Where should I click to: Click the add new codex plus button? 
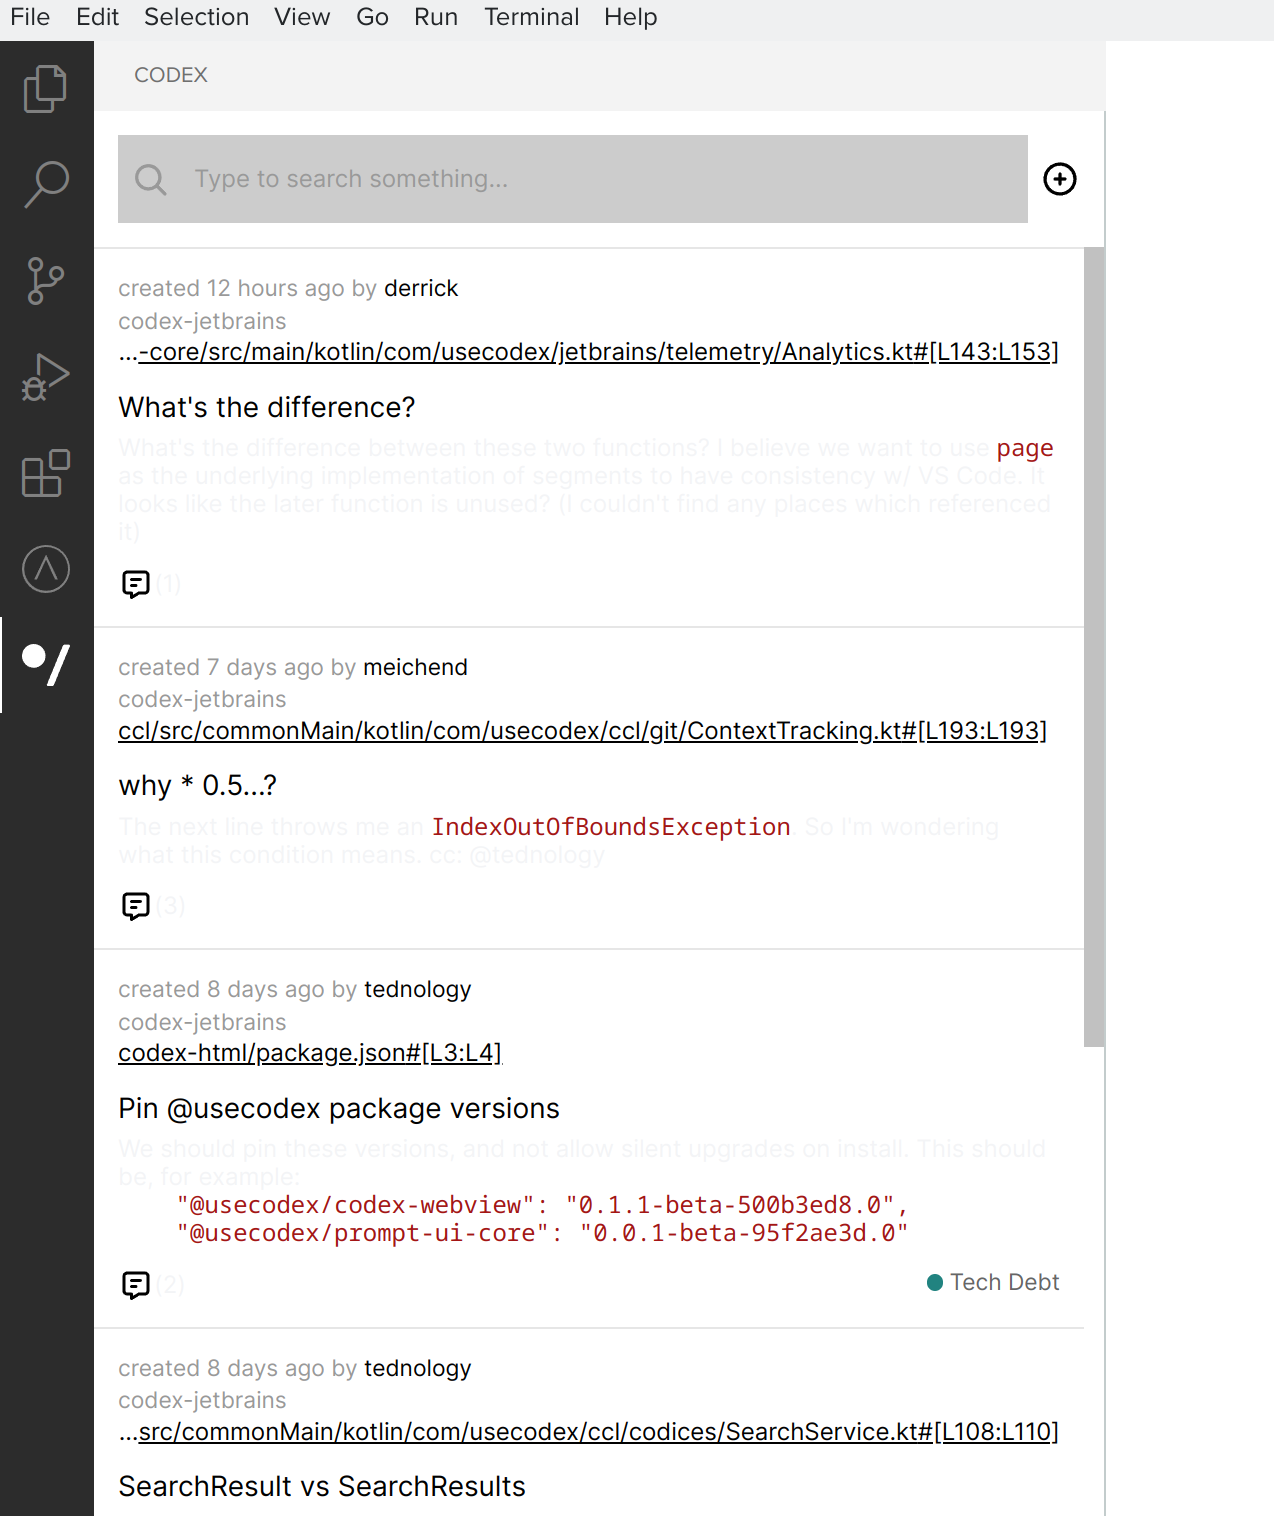click(1060, 179)
